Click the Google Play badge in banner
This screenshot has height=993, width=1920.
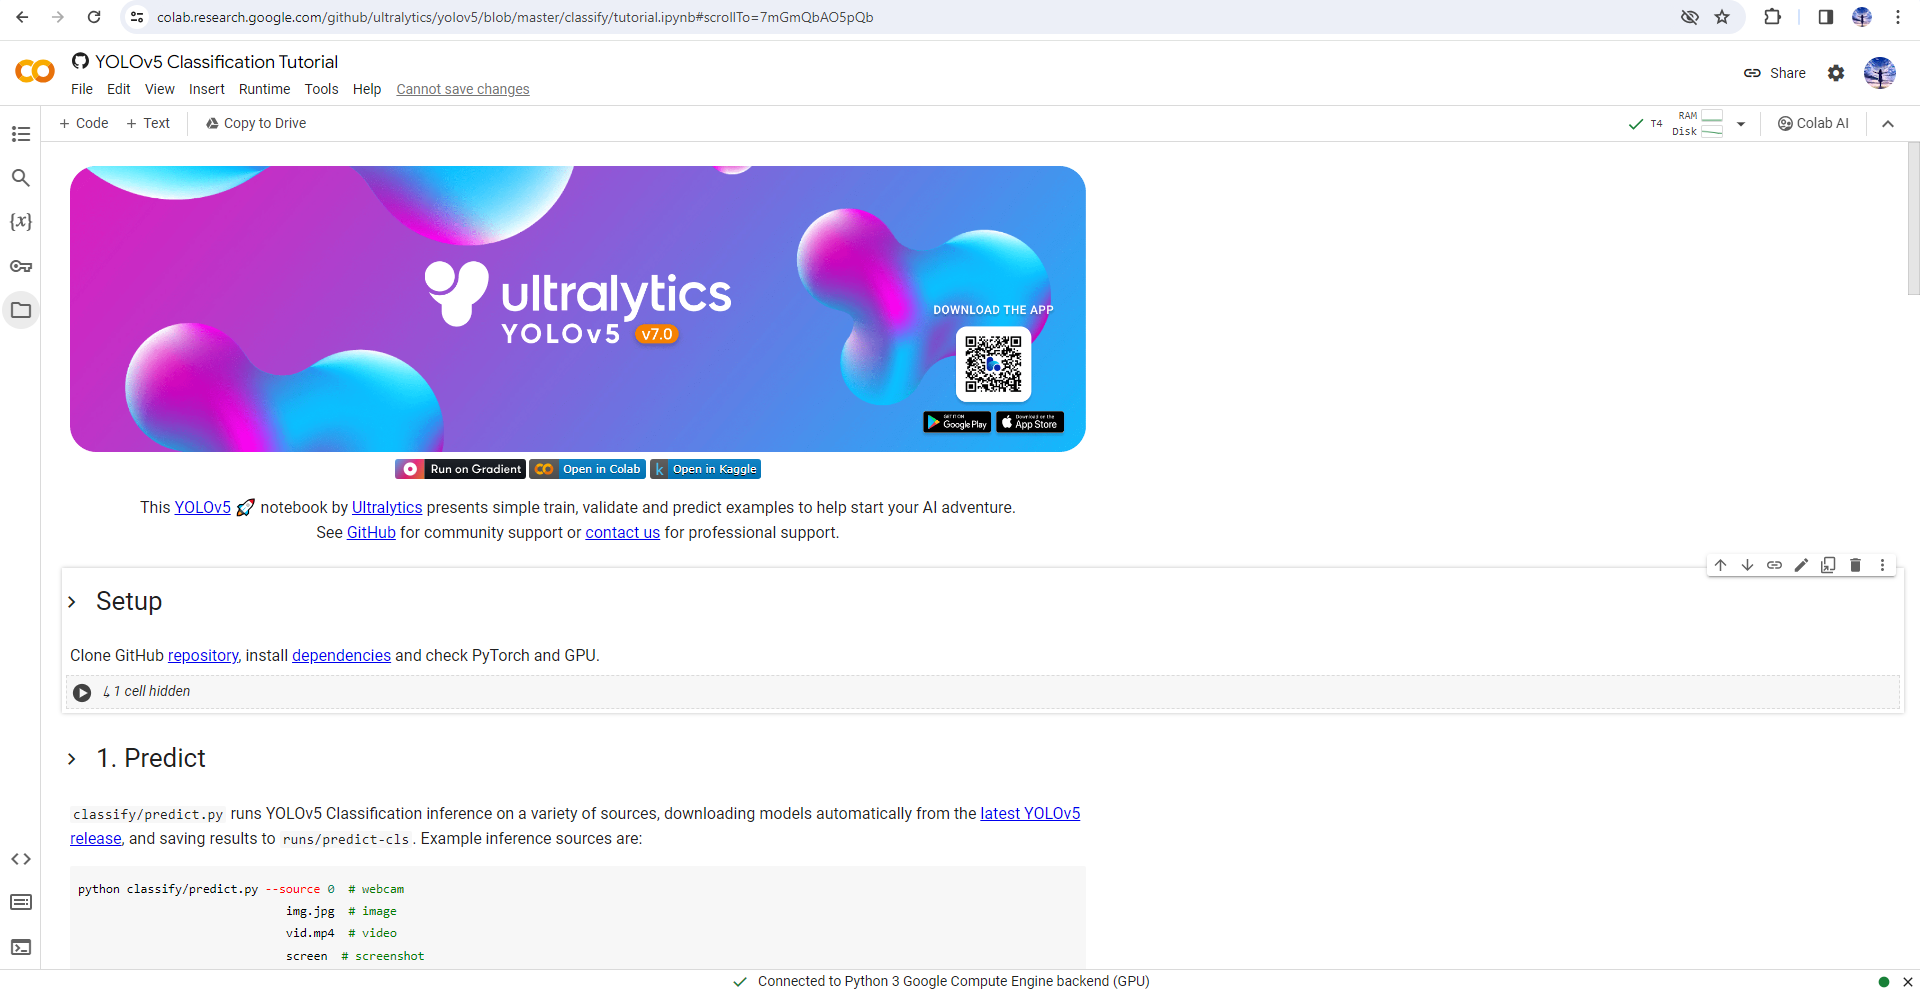pos(957,422)
